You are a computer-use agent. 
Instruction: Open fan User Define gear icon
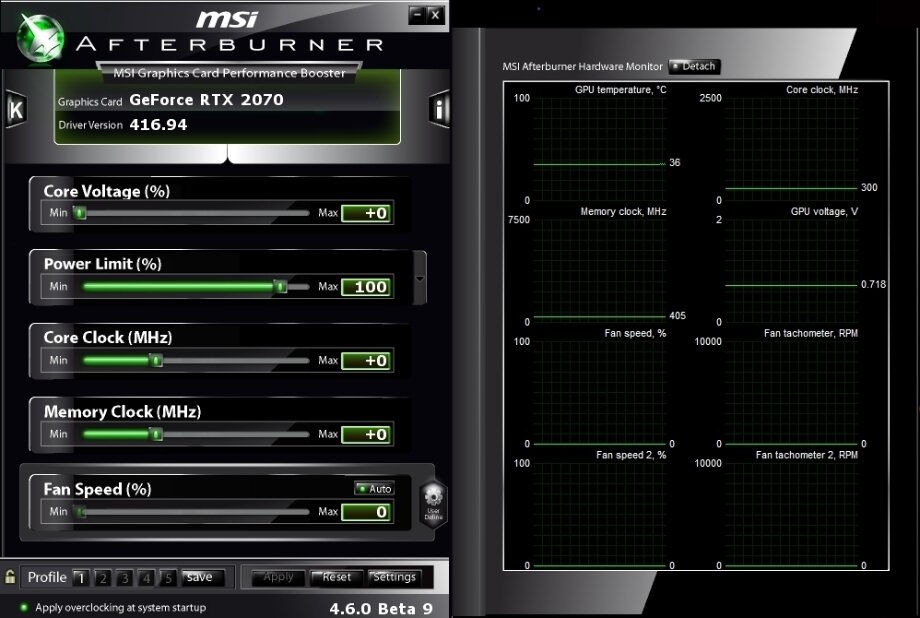(x=433, y=504)
